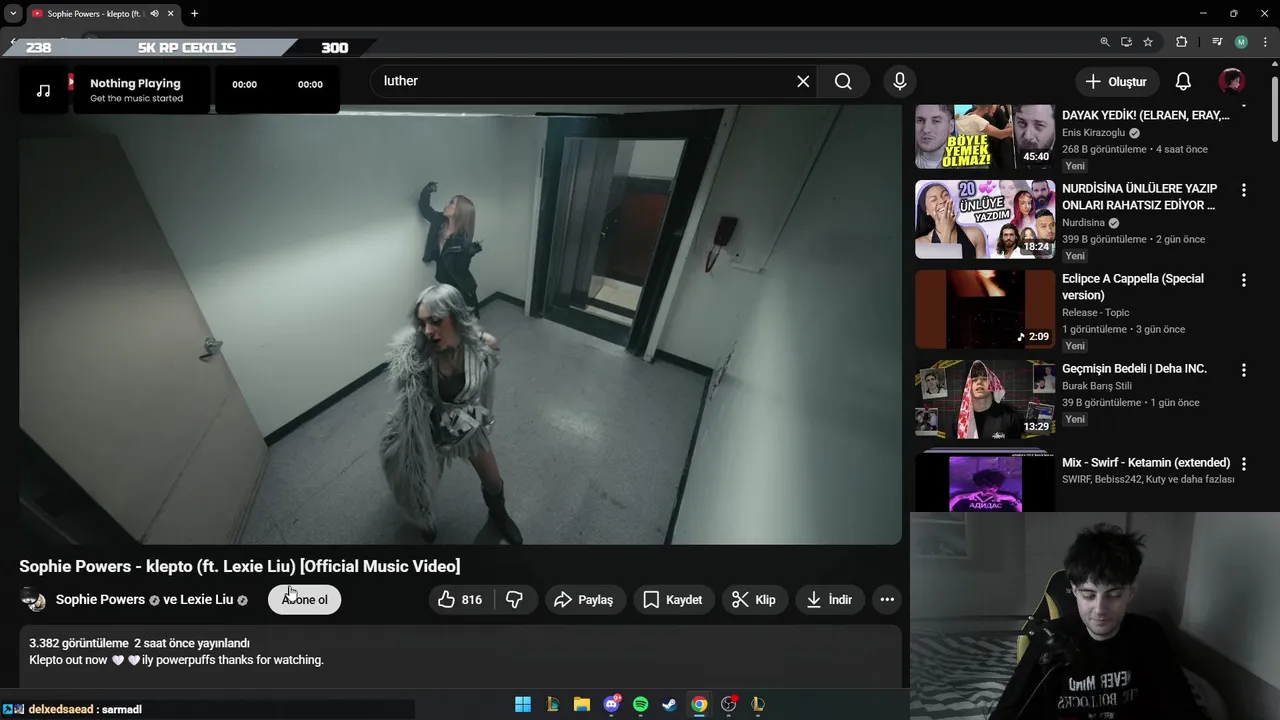
Task: Open options menu for Eclipce A Cappella video
Action: [x=1244, y=280]
